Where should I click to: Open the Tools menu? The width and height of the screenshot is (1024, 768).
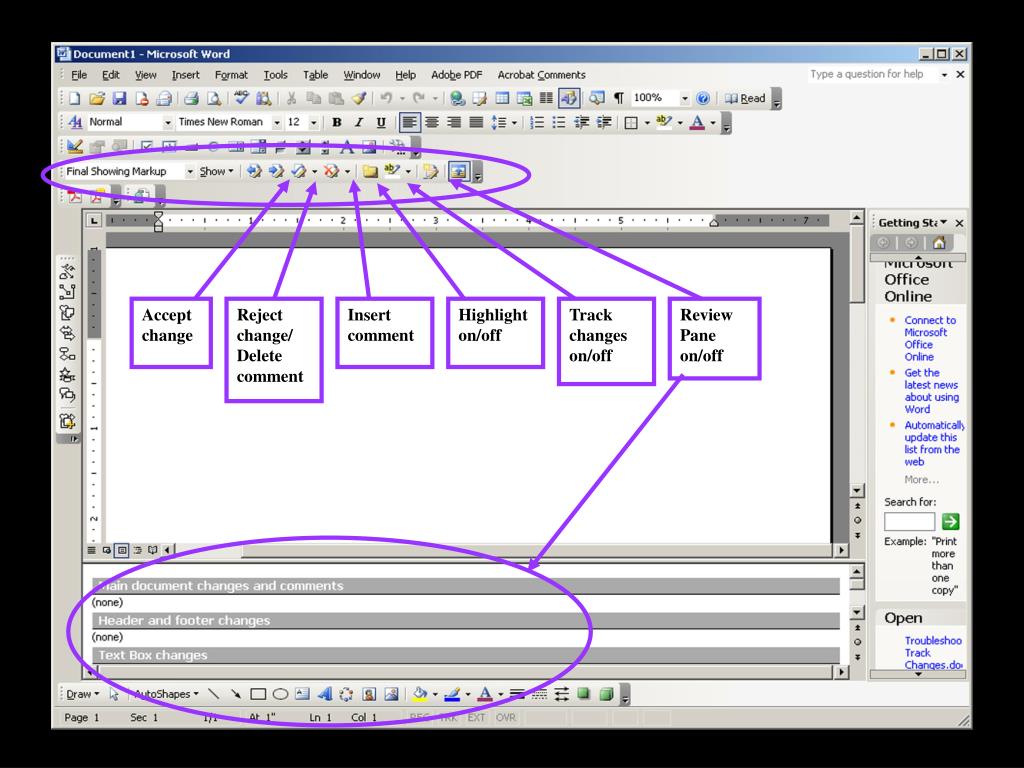tap(275, 75)
